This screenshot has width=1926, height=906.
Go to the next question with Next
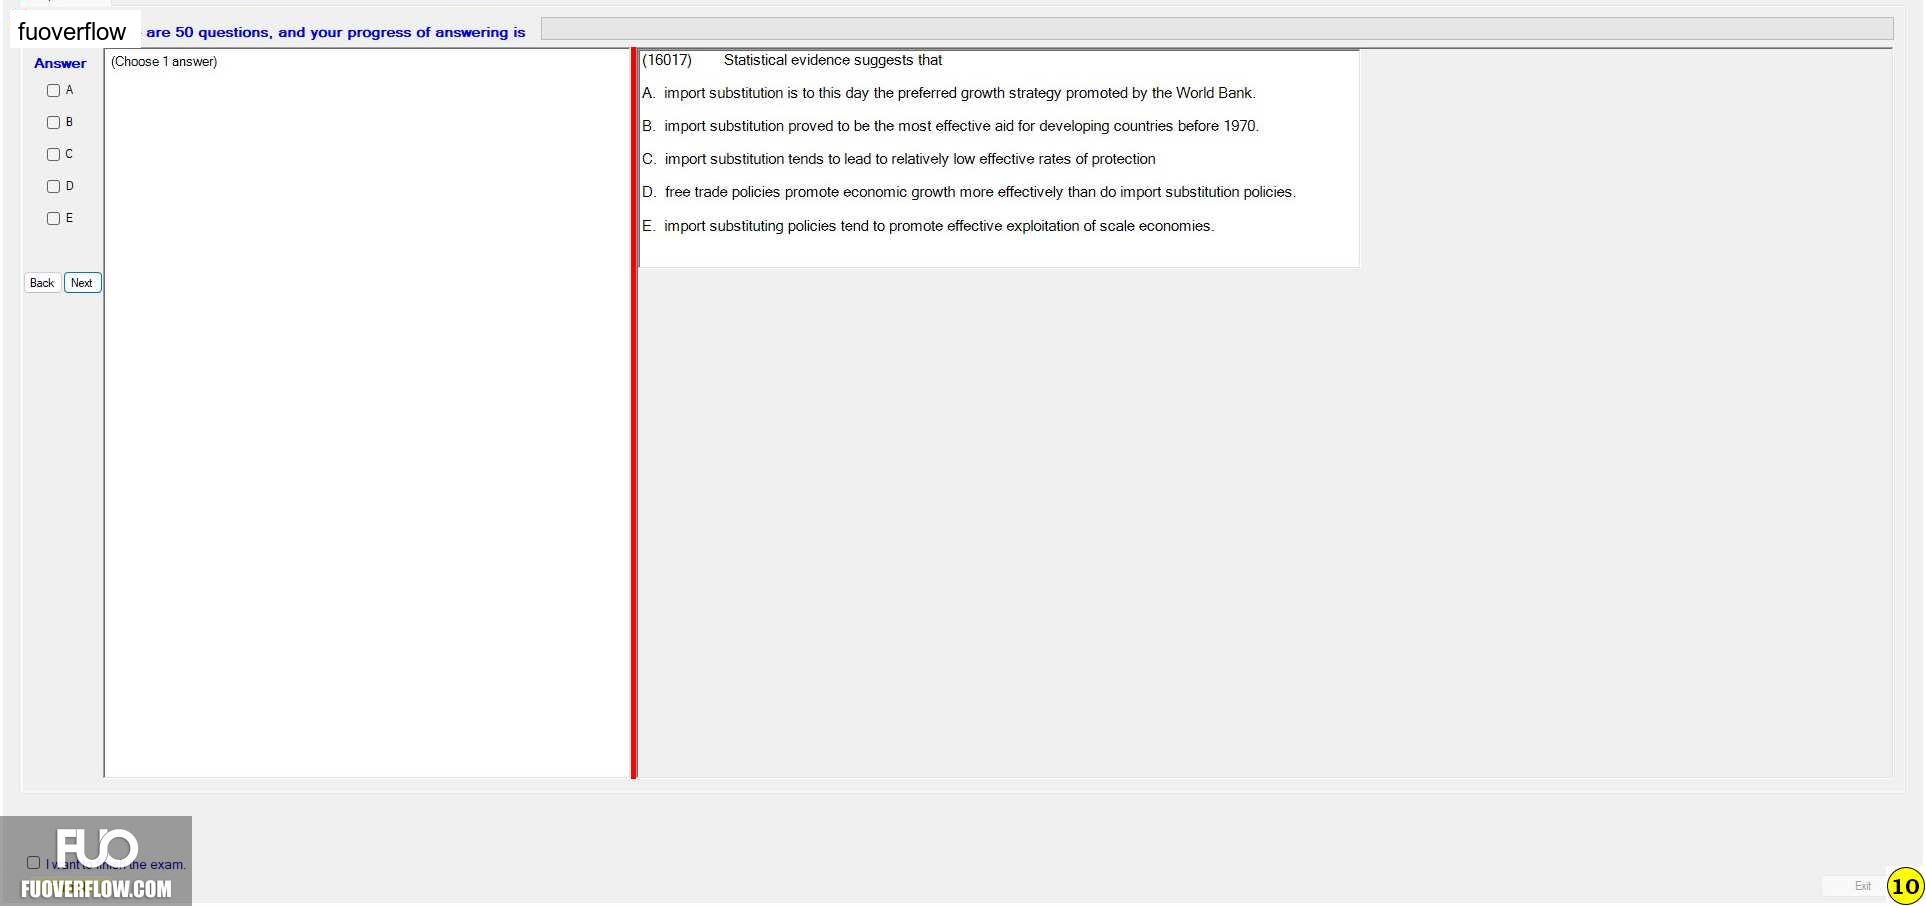(82, 283)
